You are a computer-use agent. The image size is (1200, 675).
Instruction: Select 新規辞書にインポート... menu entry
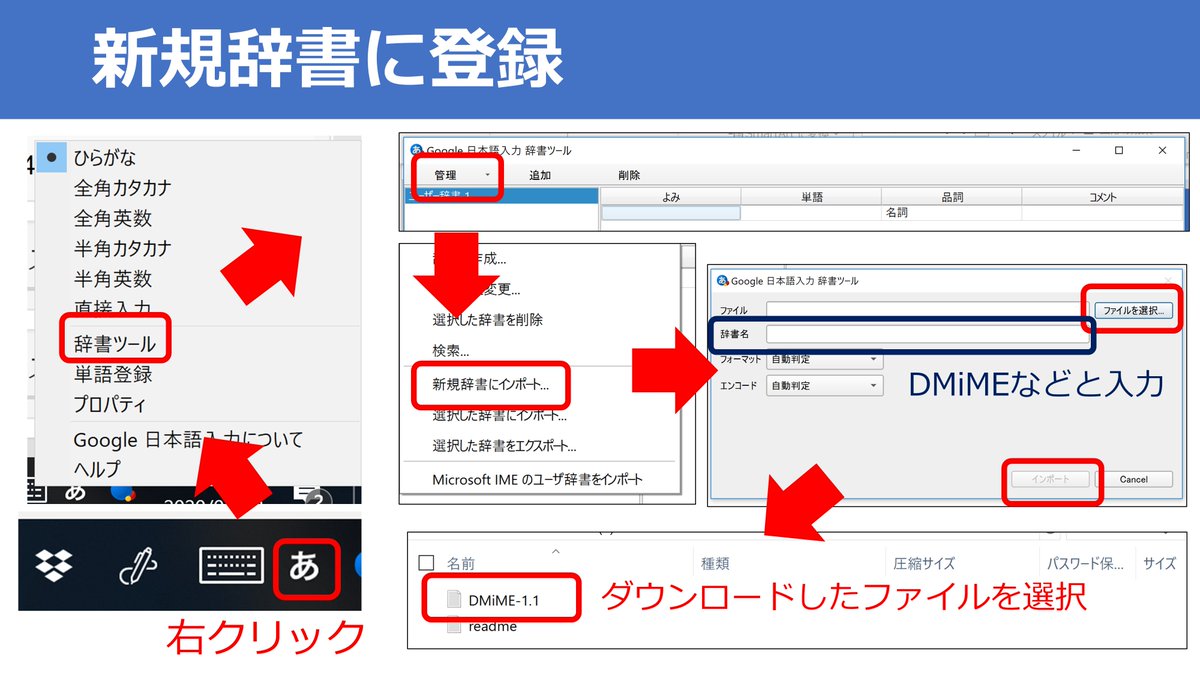[x=490, y=383]
